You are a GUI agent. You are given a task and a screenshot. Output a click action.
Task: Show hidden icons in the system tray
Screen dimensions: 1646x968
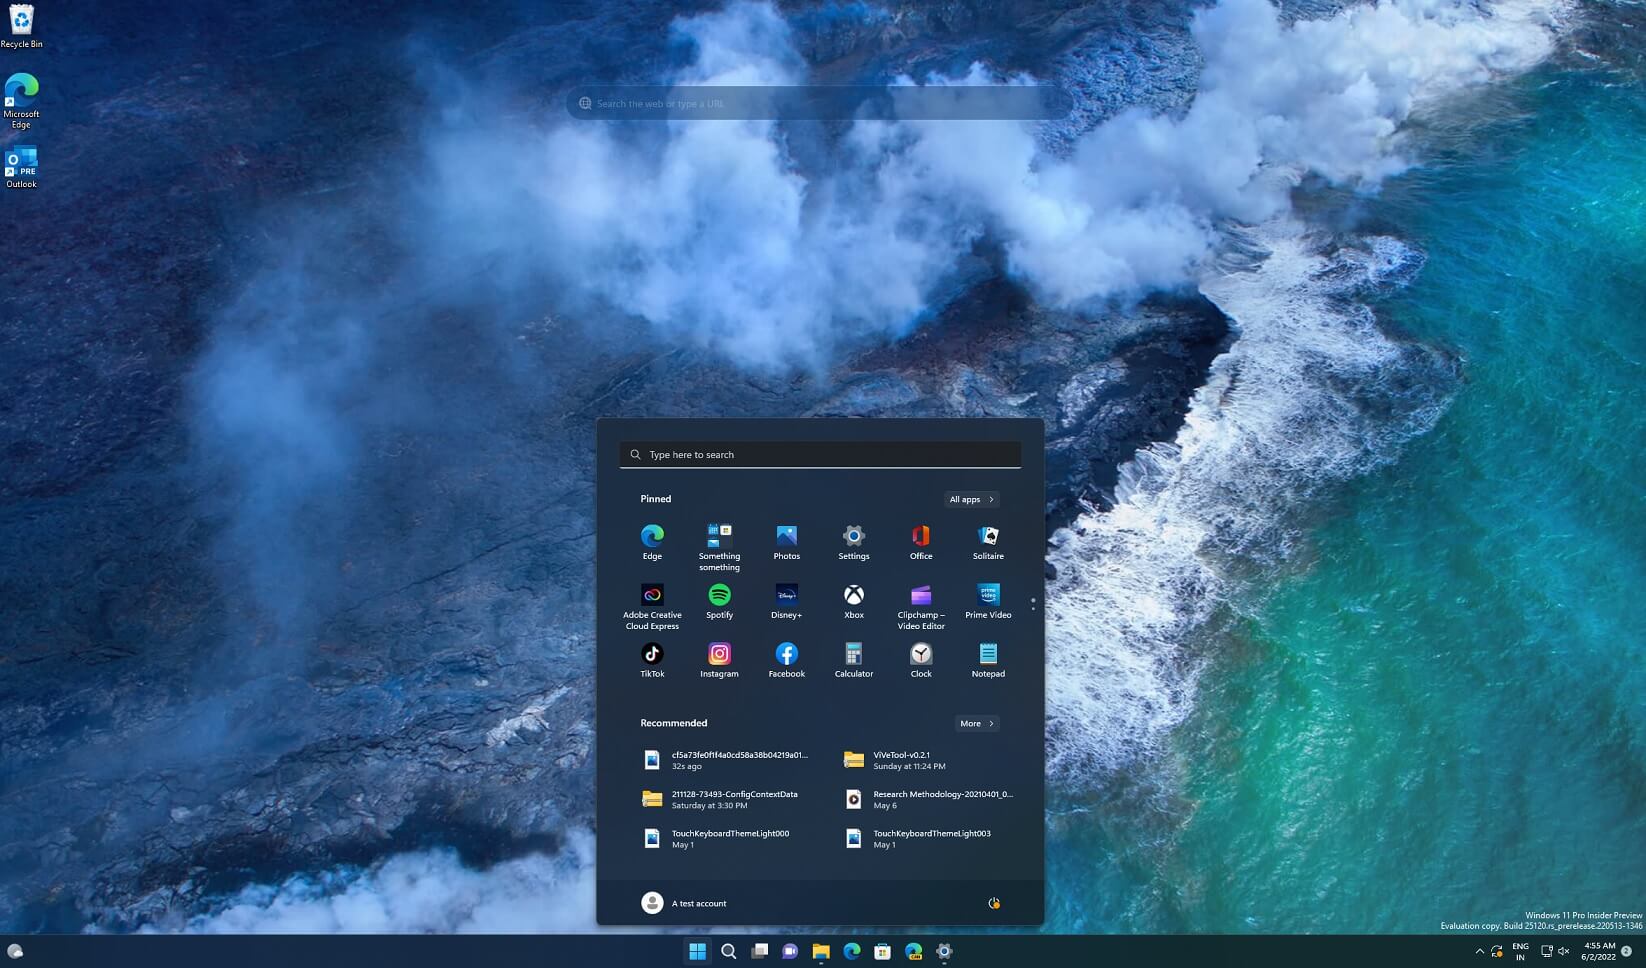[1480, 951]
